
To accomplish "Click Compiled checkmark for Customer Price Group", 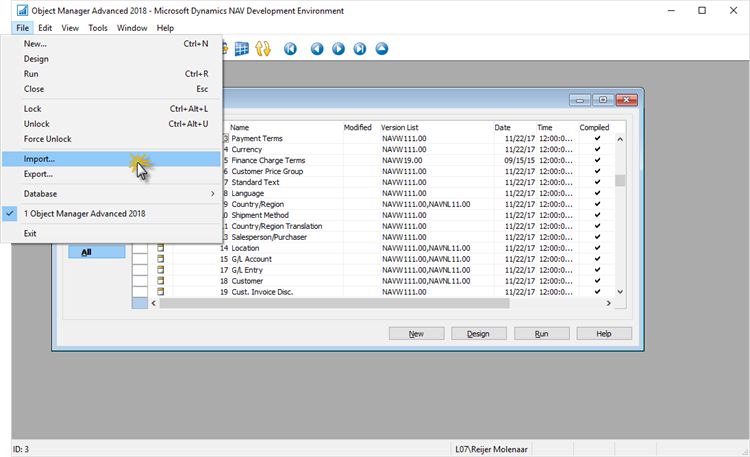I will (x=597, y=171).
